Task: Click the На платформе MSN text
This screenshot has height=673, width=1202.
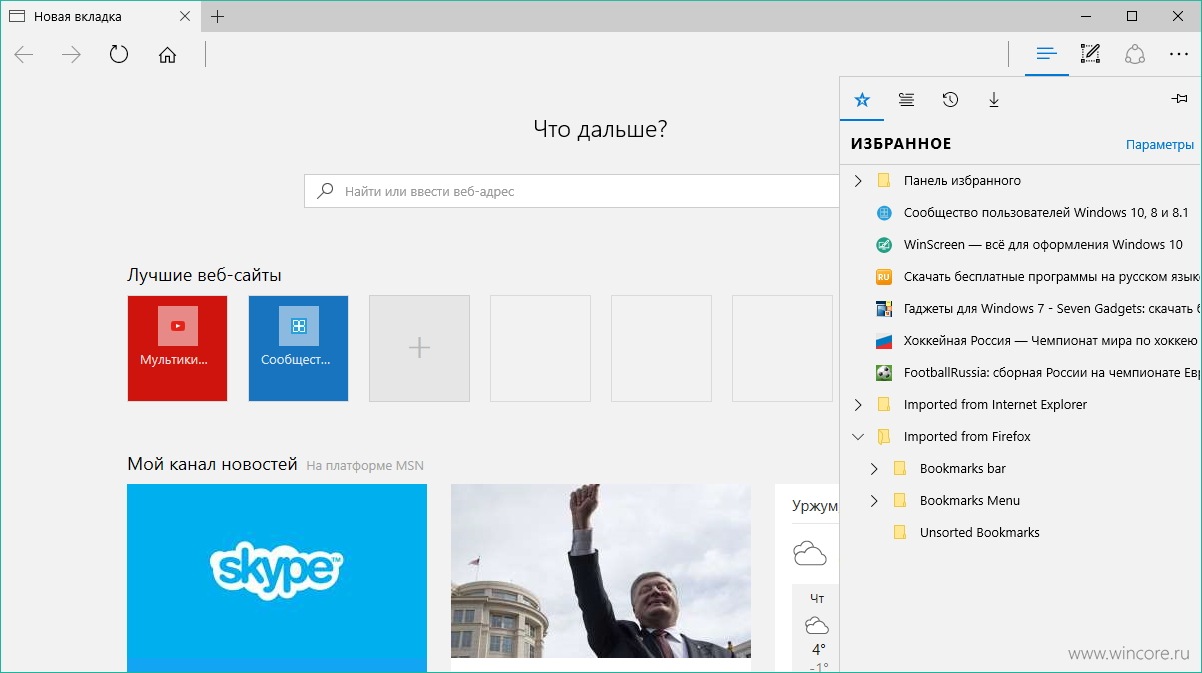Action: coord(365,465)
